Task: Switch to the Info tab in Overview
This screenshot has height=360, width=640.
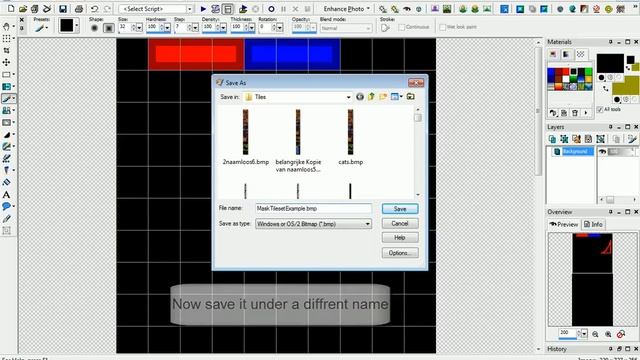Action: 593,224
